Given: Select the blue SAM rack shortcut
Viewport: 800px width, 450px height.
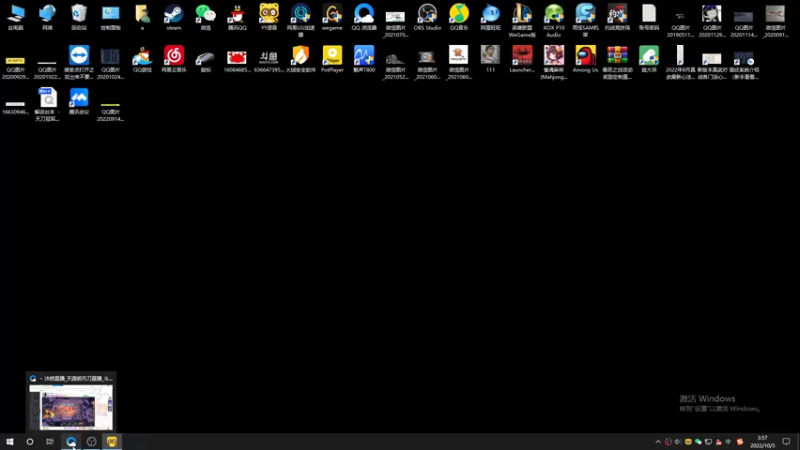Looking at the screenshot, I should (585, 20).
